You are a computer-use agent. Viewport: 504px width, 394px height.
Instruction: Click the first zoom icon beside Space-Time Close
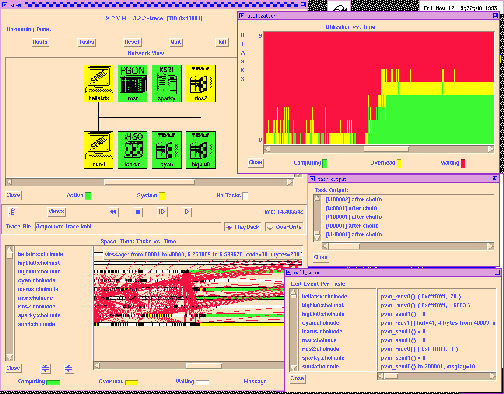pos(46,368)
